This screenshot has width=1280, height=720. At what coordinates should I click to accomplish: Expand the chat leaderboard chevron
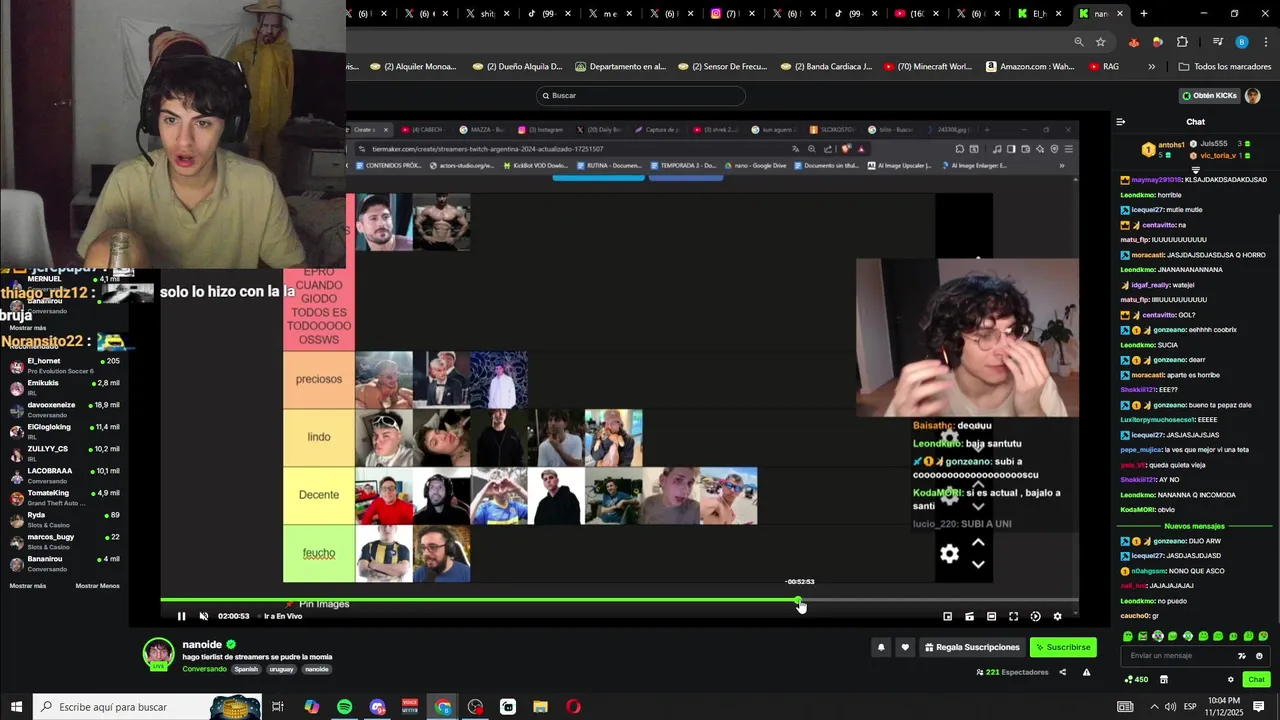[x=1195, y=171]
